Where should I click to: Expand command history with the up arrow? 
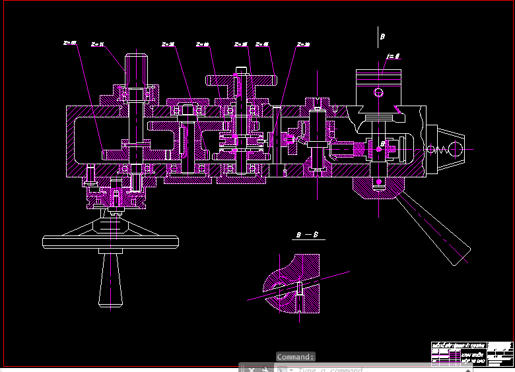(467, 370)
